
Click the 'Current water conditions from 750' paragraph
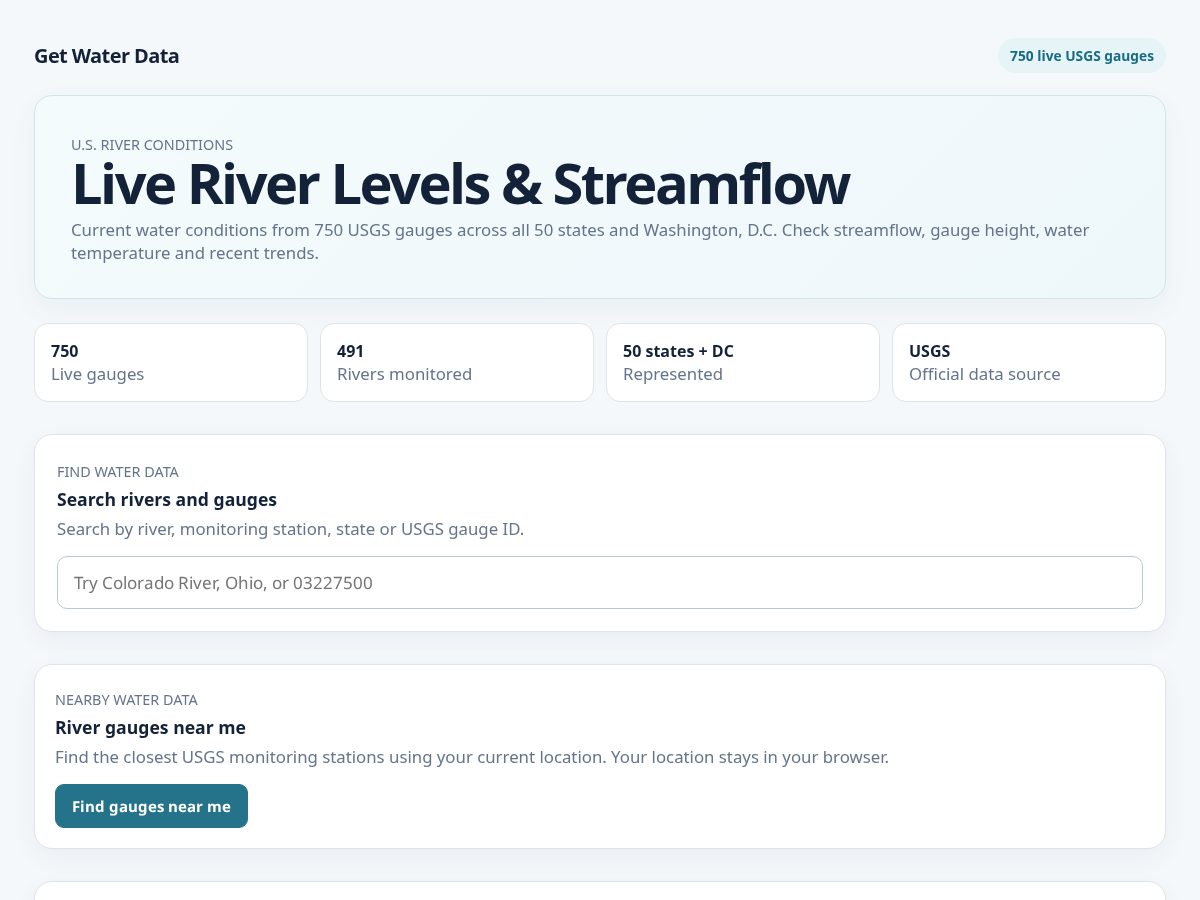[x=580, y=241]
